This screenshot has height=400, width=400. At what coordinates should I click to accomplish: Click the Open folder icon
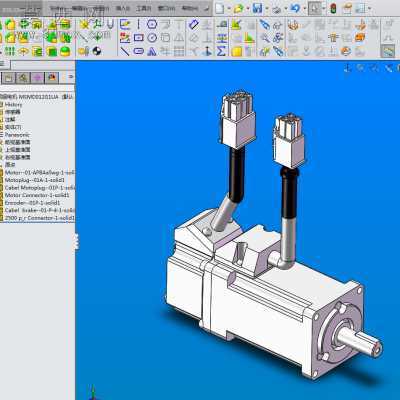239,8
